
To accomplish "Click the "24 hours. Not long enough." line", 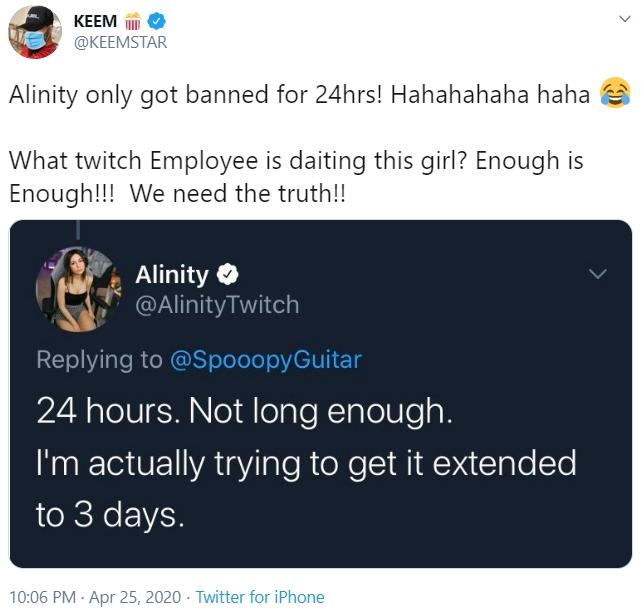I will pyautogui.click(x=243, y=411).
